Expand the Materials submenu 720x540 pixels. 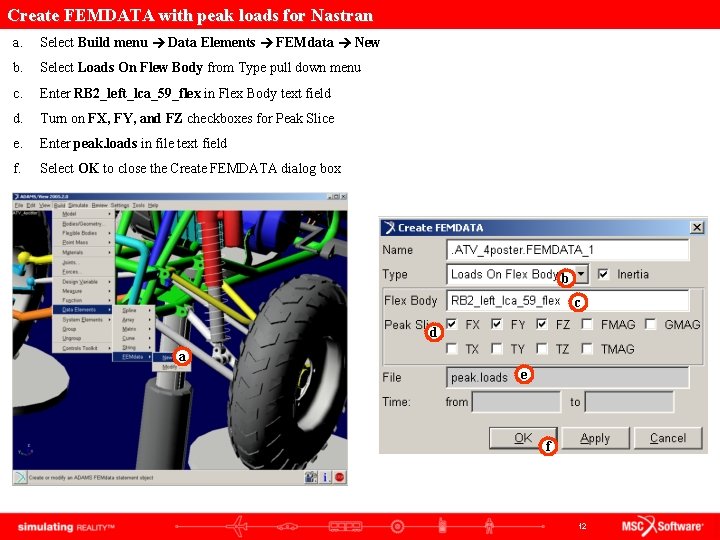pyautogui.click(x=82, y=252)
